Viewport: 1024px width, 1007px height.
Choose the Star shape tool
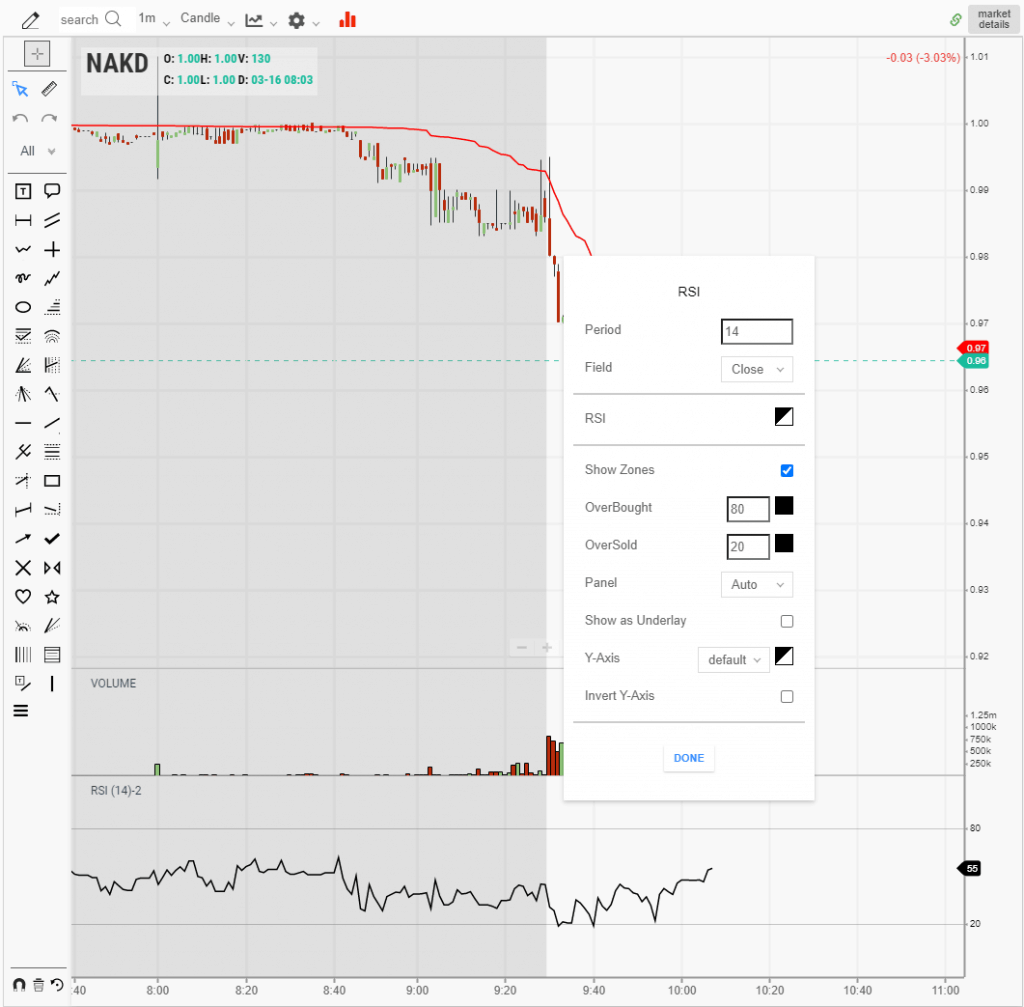click(52, 596)
